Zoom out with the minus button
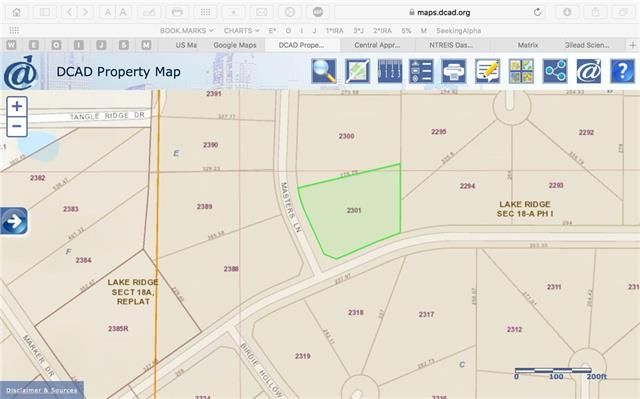 pyautogui.click(x=17, y=126)
